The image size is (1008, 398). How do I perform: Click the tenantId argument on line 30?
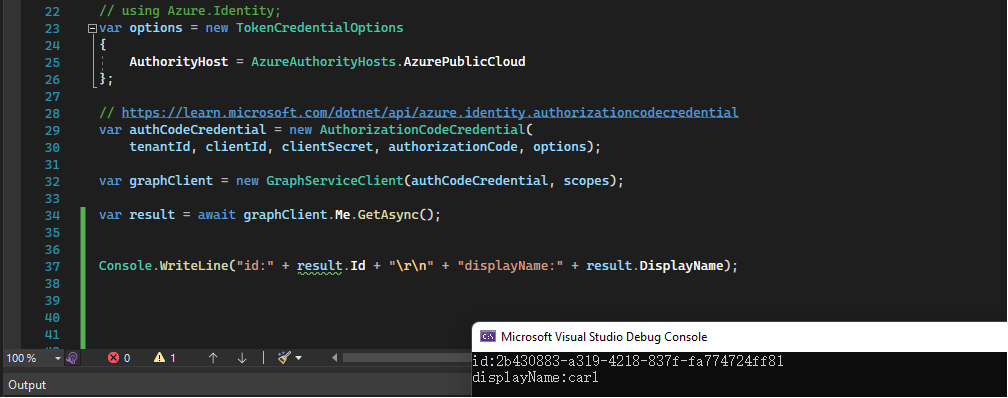(x=159, y=147)
